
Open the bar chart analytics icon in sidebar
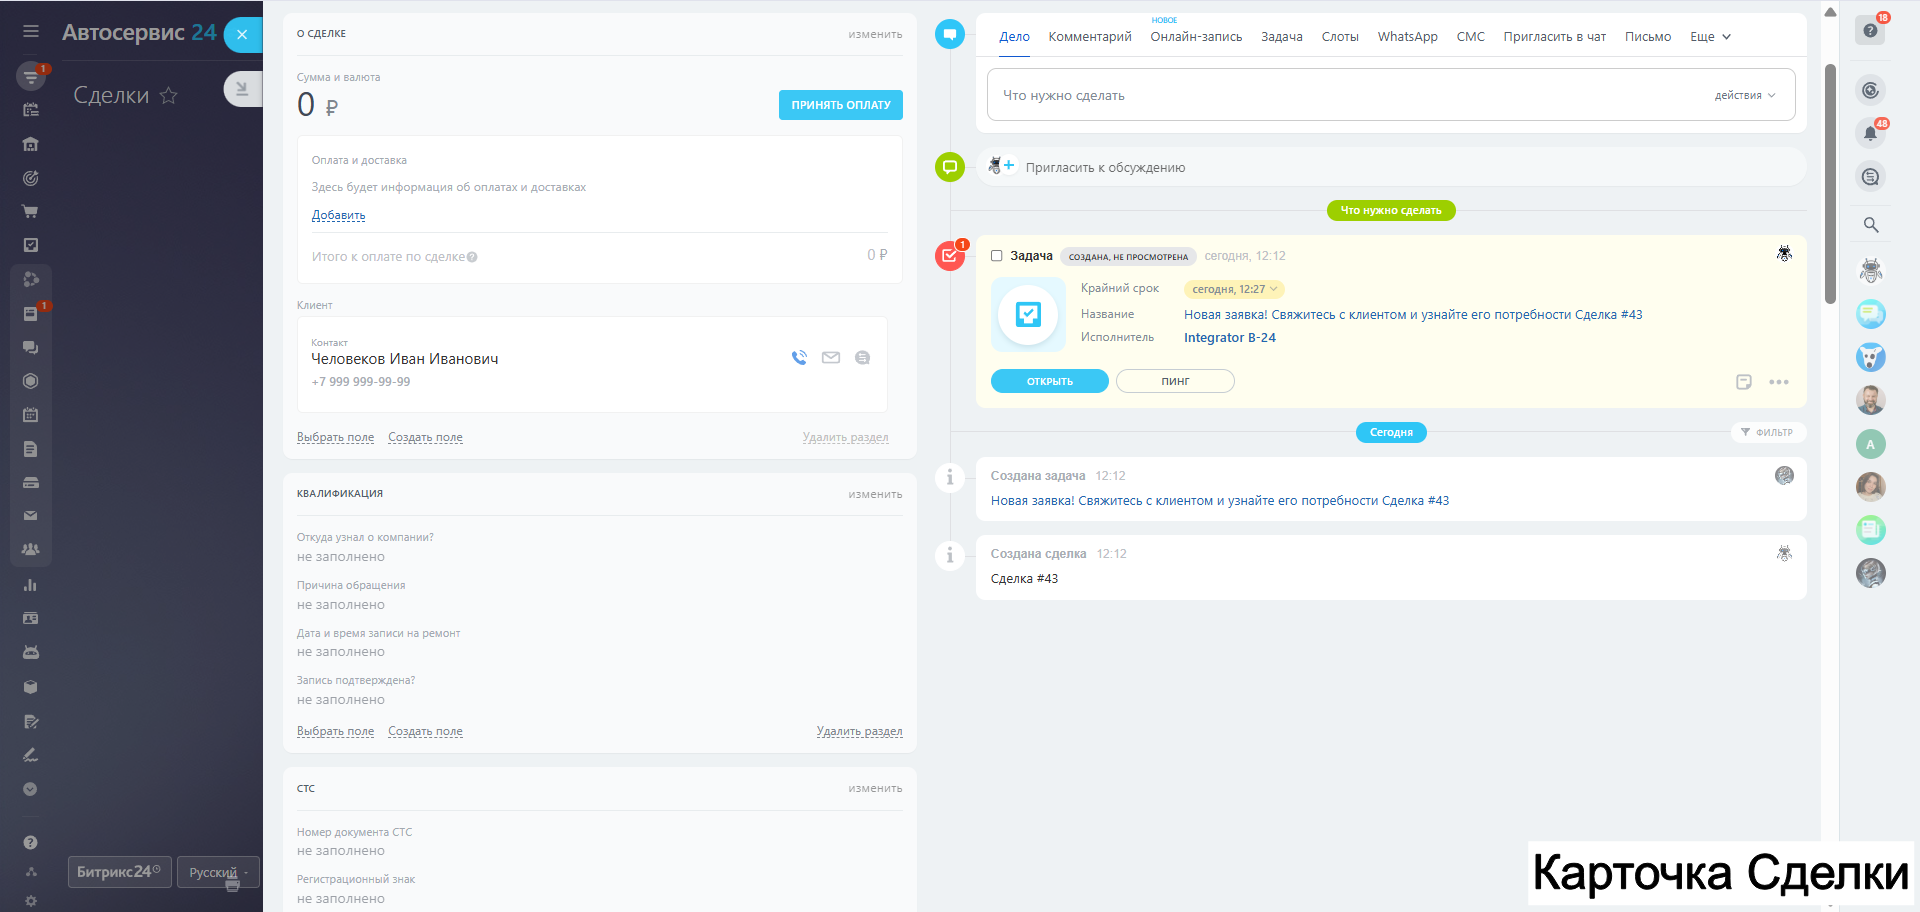[x=31, y=585]
